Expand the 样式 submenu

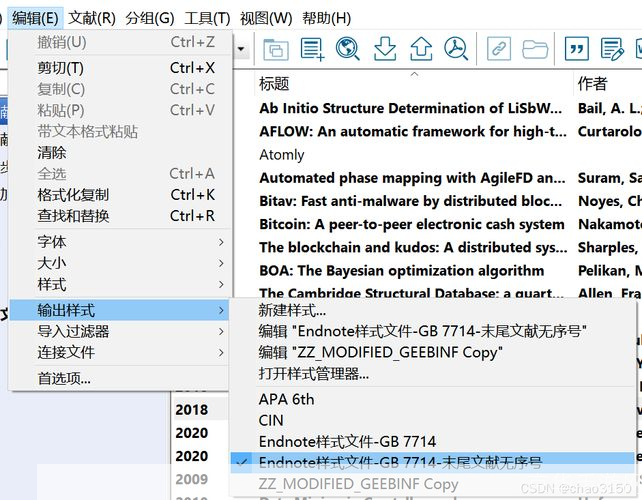click(x=120, y=285)
